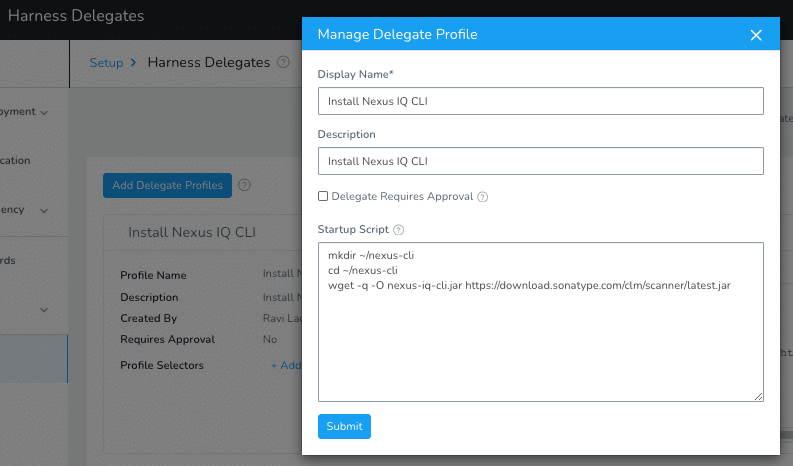Close the Manage Delegate Profile dialog
793x466 pixels.
[756, 35]
